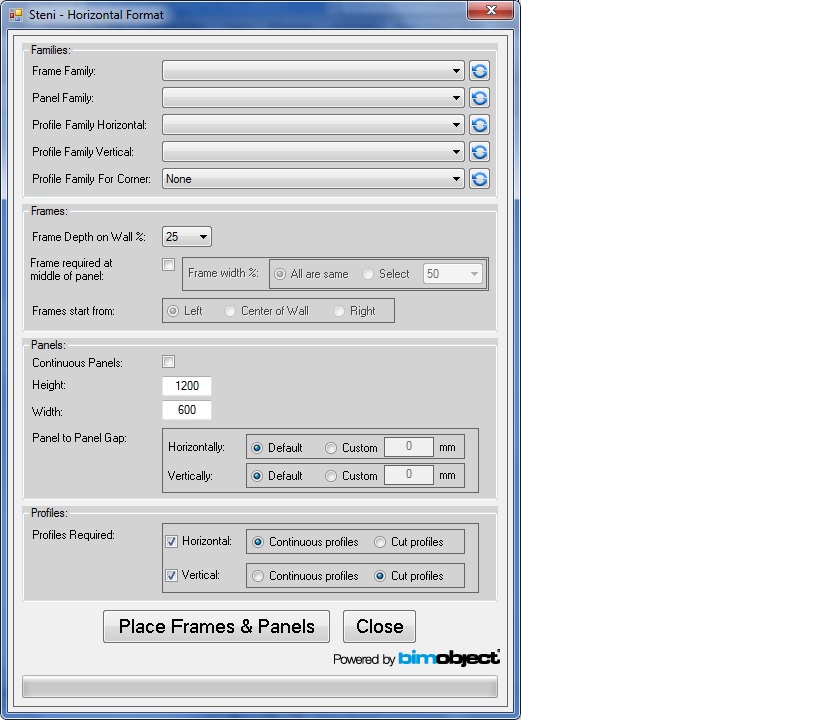819x720 pixels.
Task: Select Continuous profiles for Vertical profiles
Action: [x=258, y=575]
